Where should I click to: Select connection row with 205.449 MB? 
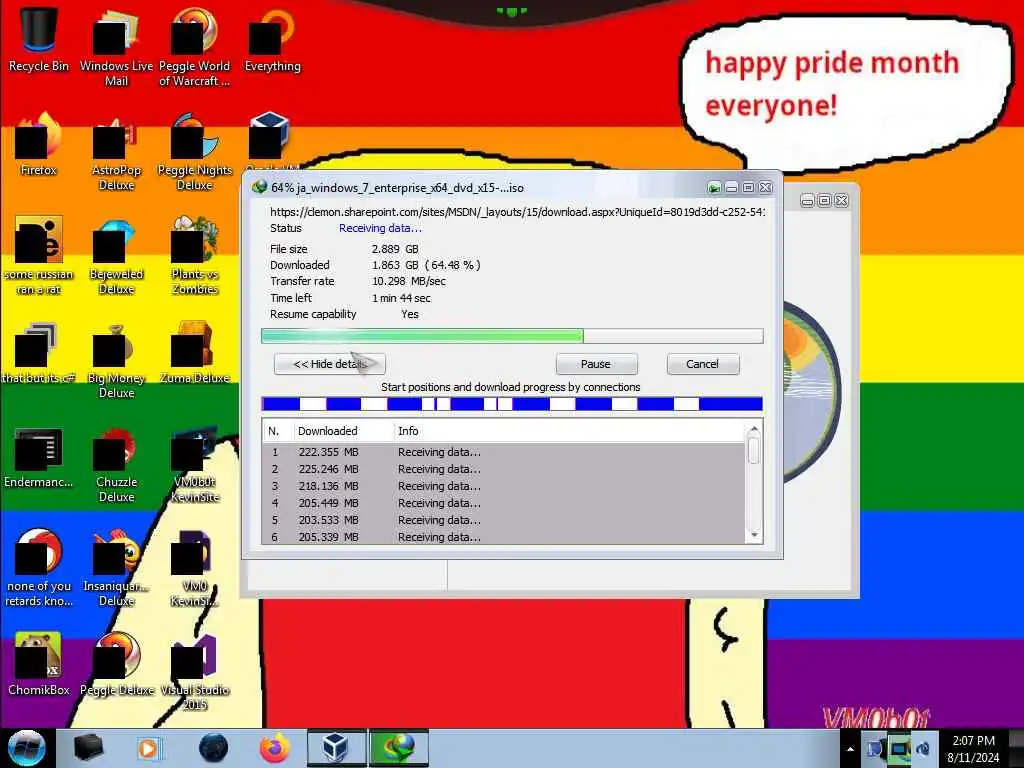[x=503, y=503]
